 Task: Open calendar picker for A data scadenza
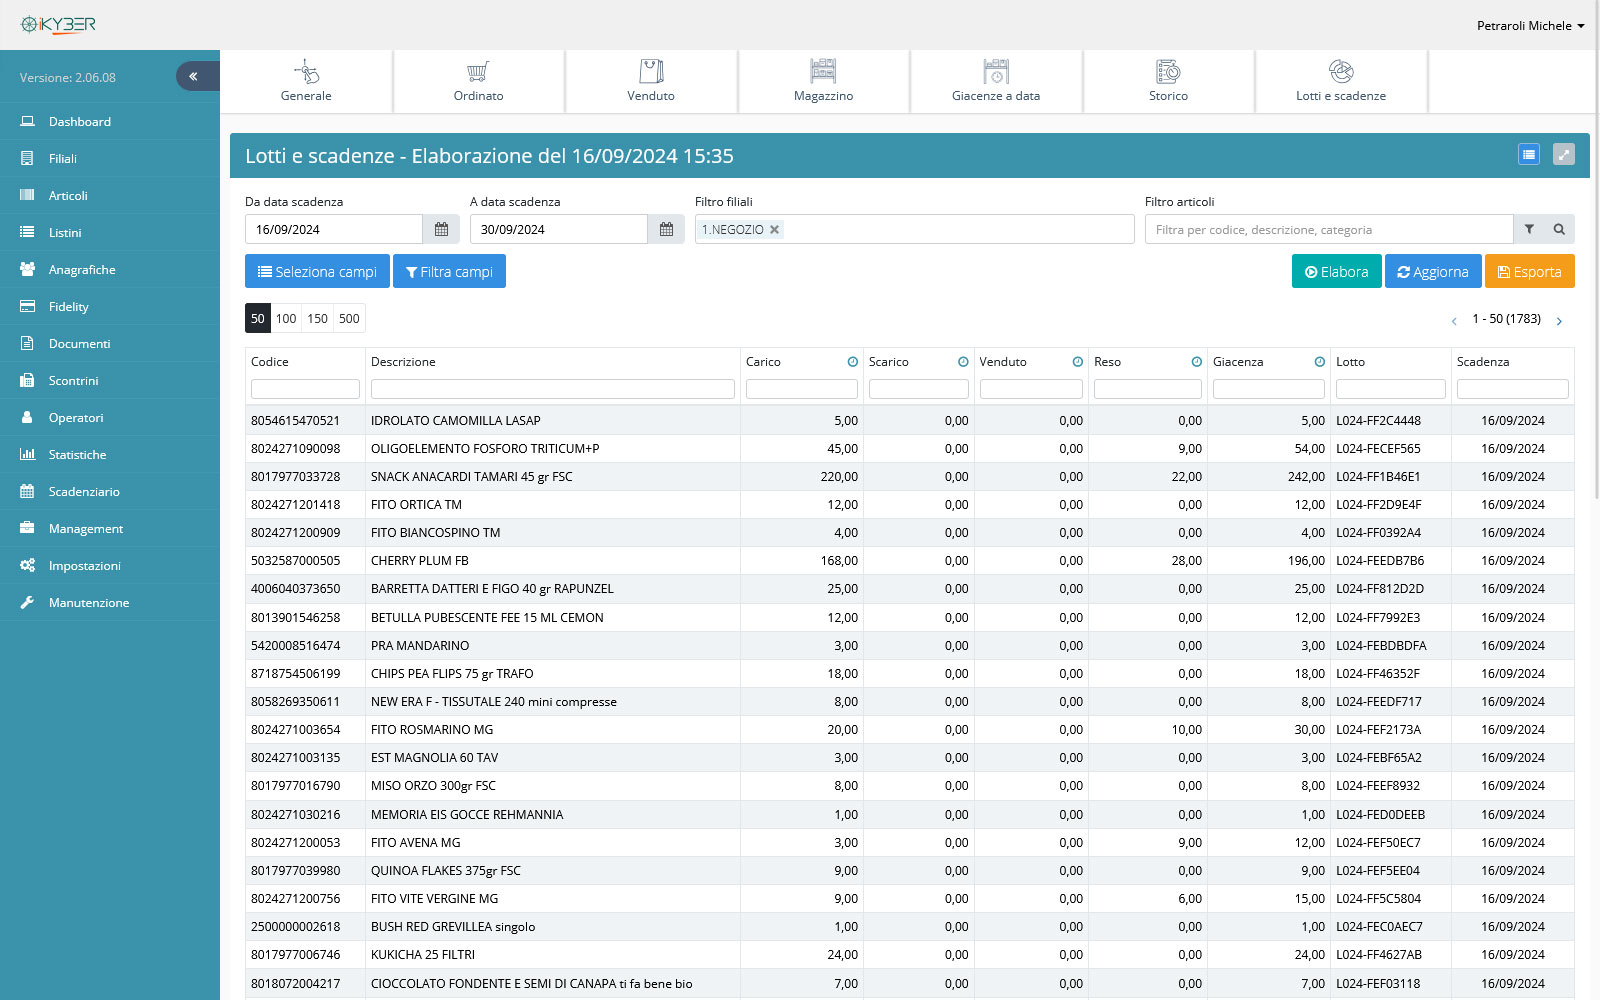coord(666,229)
